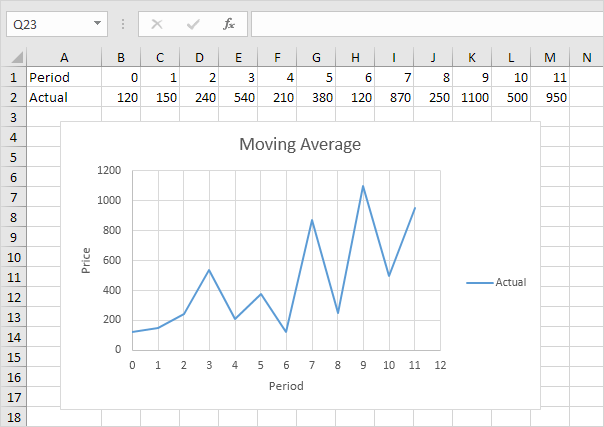Select column N header
This screenshot has height=427, width=604.
(x=586, y=57)
